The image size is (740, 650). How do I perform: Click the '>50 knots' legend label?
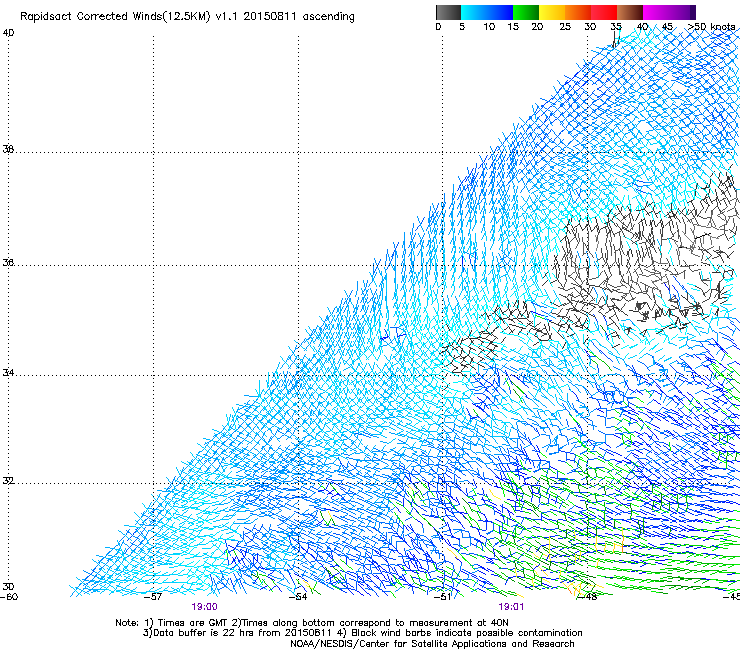pyautogui.click(x=711, y=27)
